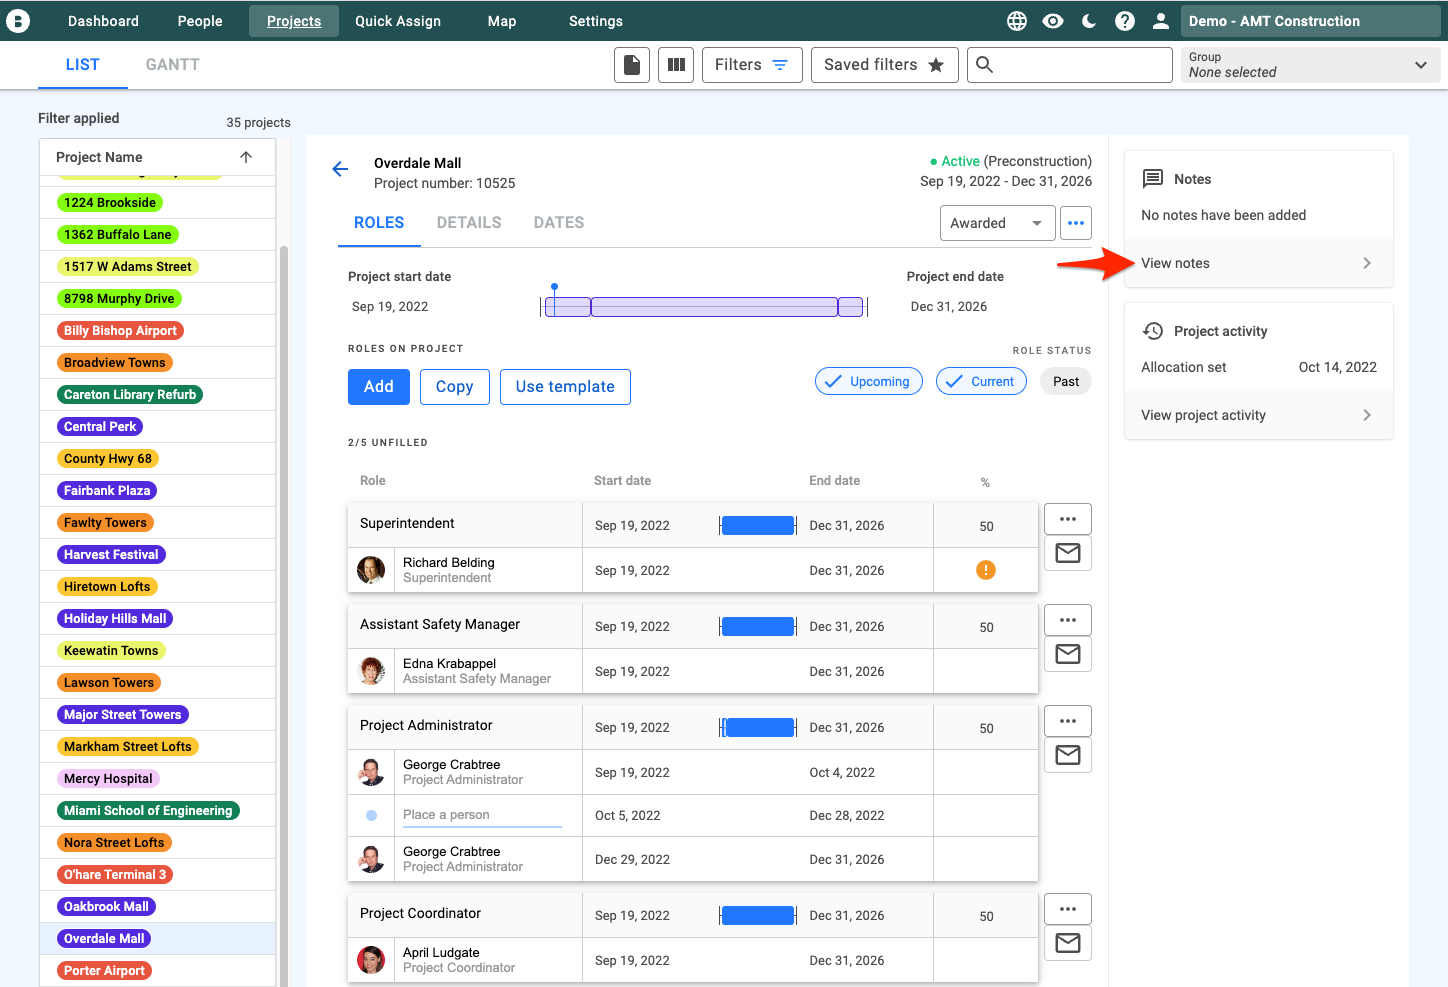Open the DETAILS tab for Overdale Mall
Screen dimensions: 1448x987
pyautogui.click(x=469, y=222)
